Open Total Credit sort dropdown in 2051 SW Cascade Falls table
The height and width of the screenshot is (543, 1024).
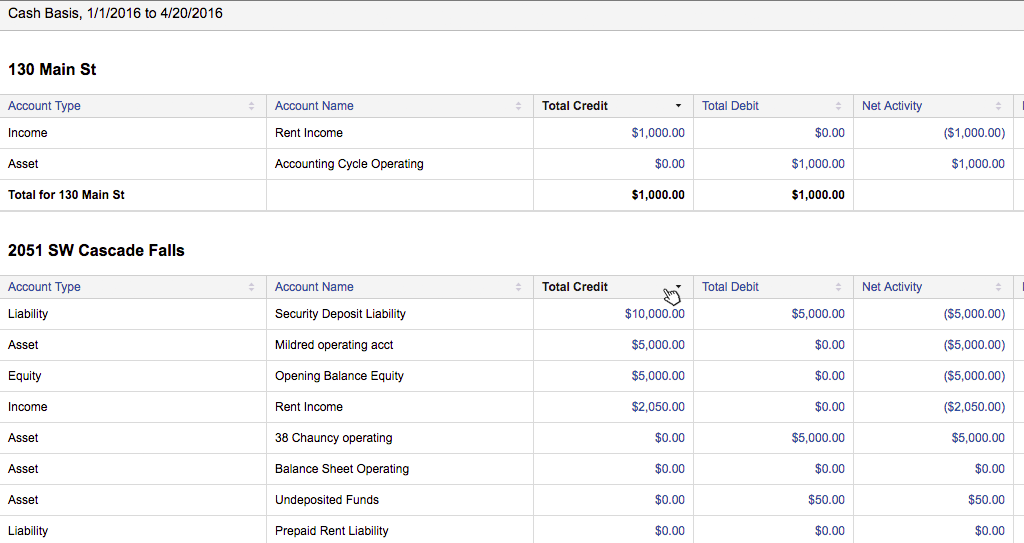click(678, 287)
